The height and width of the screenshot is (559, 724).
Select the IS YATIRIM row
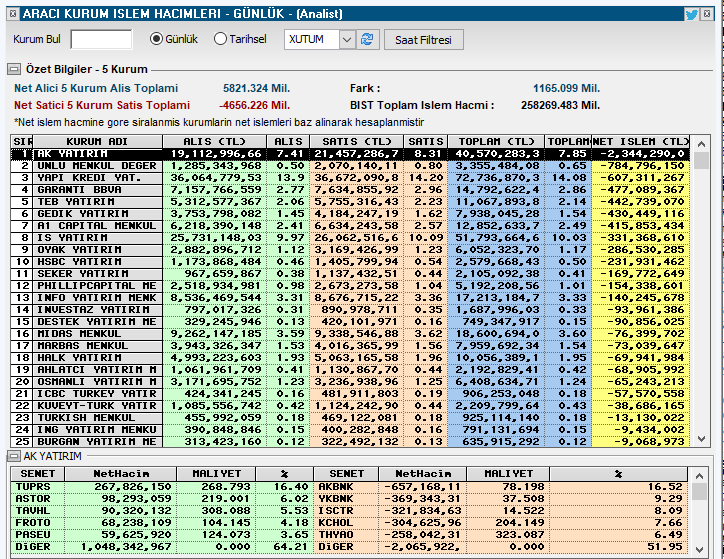[x=350, y=238]
